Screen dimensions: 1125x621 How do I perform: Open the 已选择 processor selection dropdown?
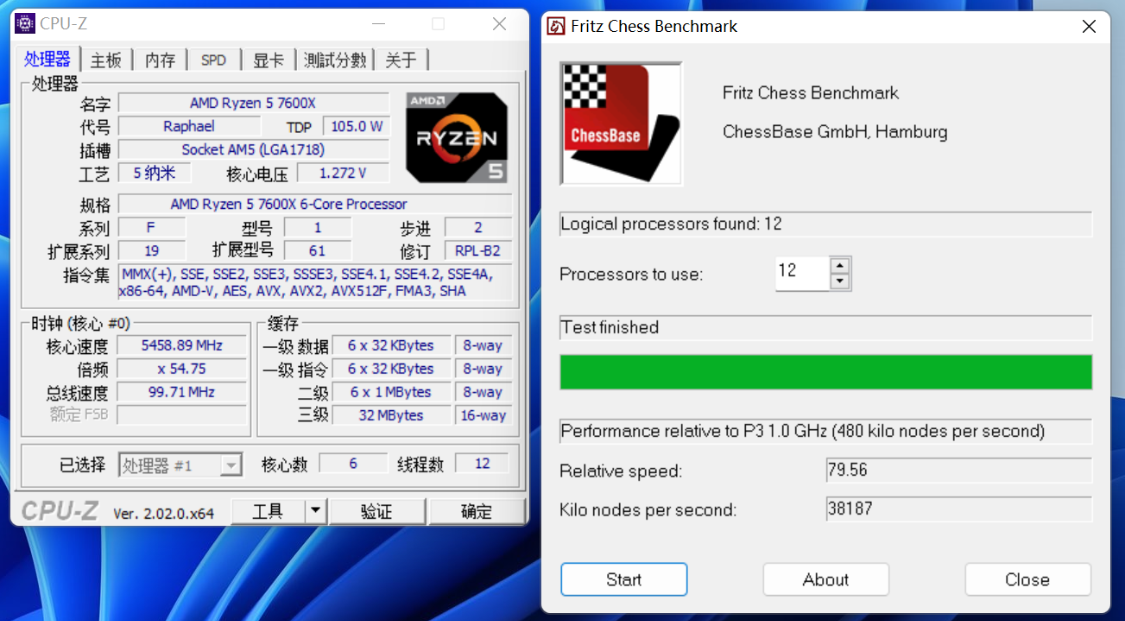pyautogui.click(x=230, y=463)
